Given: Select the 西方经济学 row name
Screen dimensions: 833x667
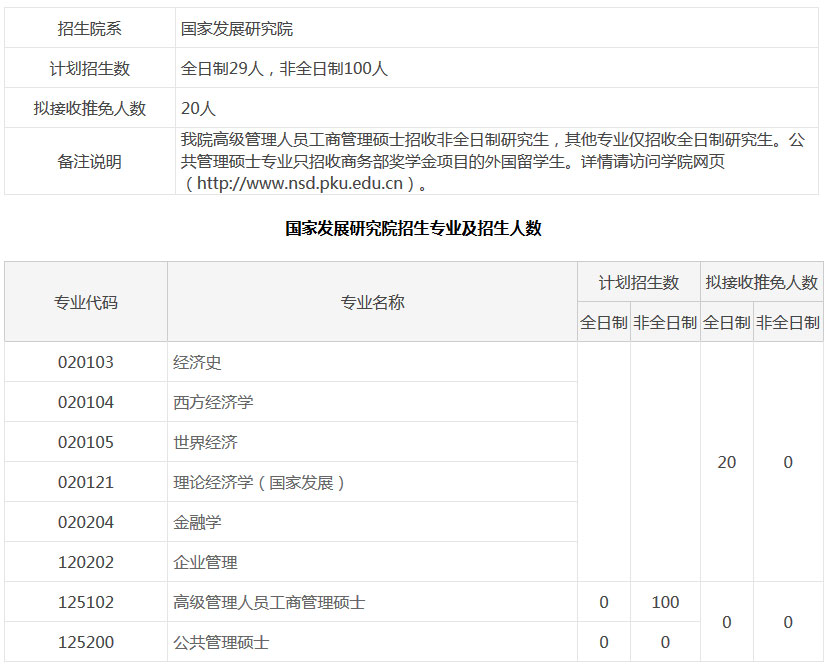Looking at the screenshot, I should (x=213, y=402).
